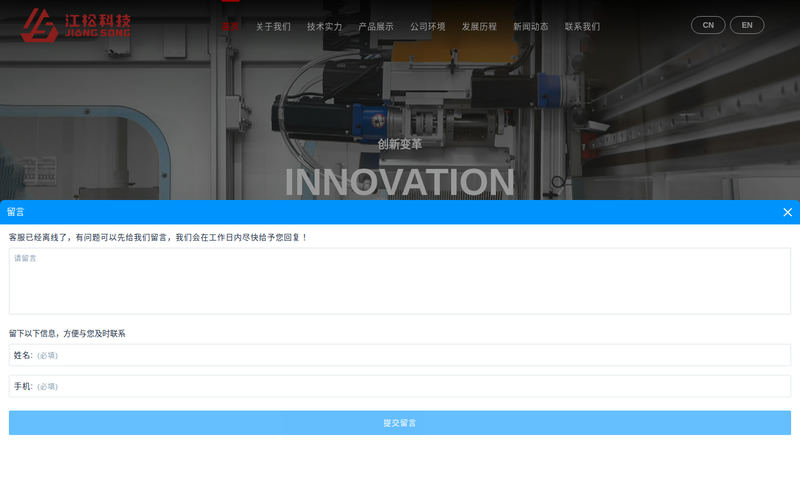
Task: Click the 留下以下信息 instruction text
Action: 67,334
